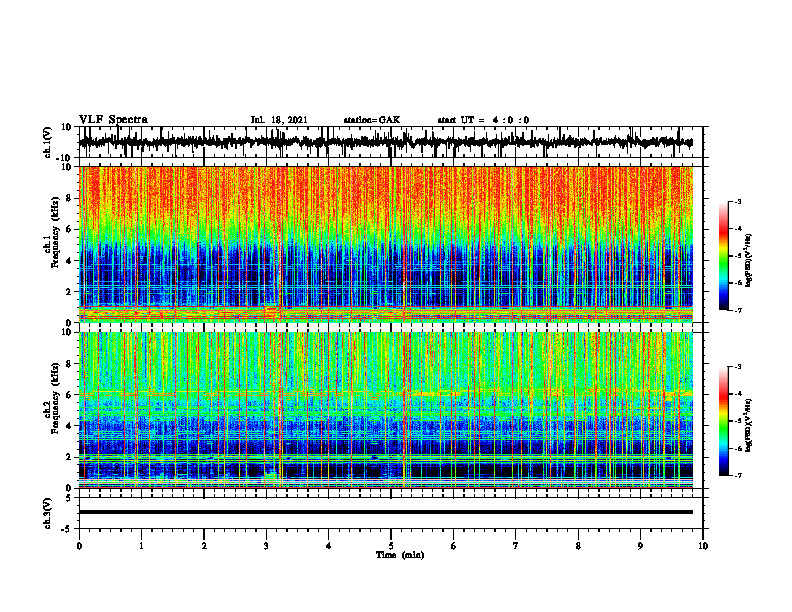The height and width of the screenshot is (612, 792).
Task: Click the "VLF Spectra" plot title
Action: click(113, 120)
